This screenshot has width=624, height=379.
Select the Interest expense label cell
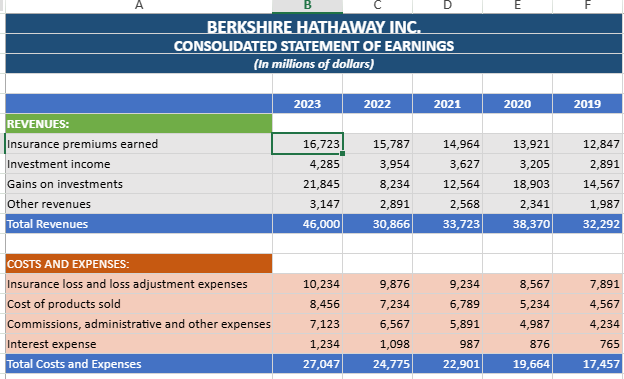coord(139,344)
